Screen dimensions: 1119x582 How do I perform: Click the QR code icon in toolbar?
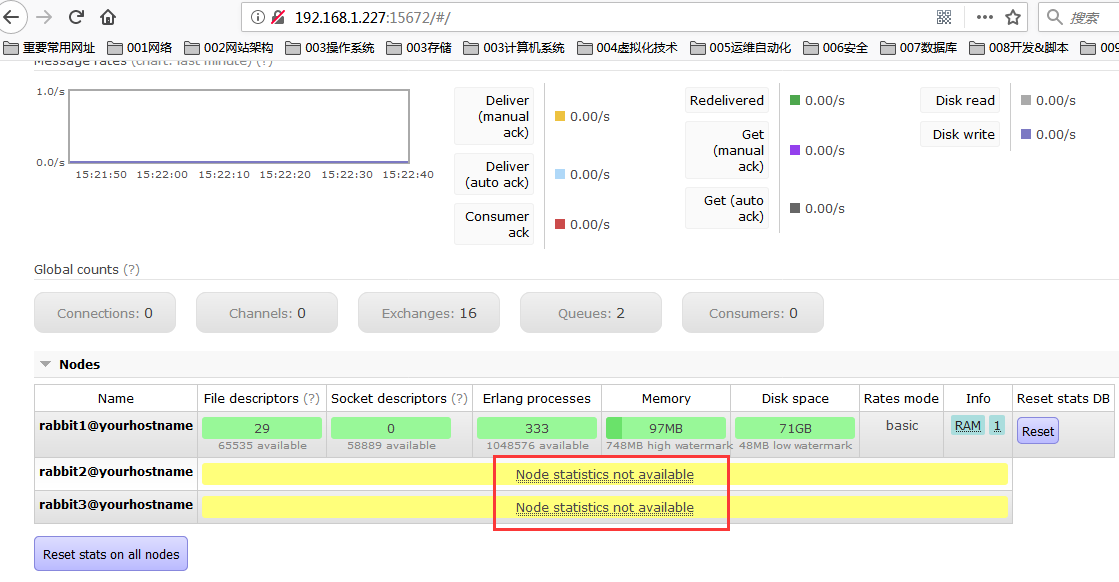[944, 17]
